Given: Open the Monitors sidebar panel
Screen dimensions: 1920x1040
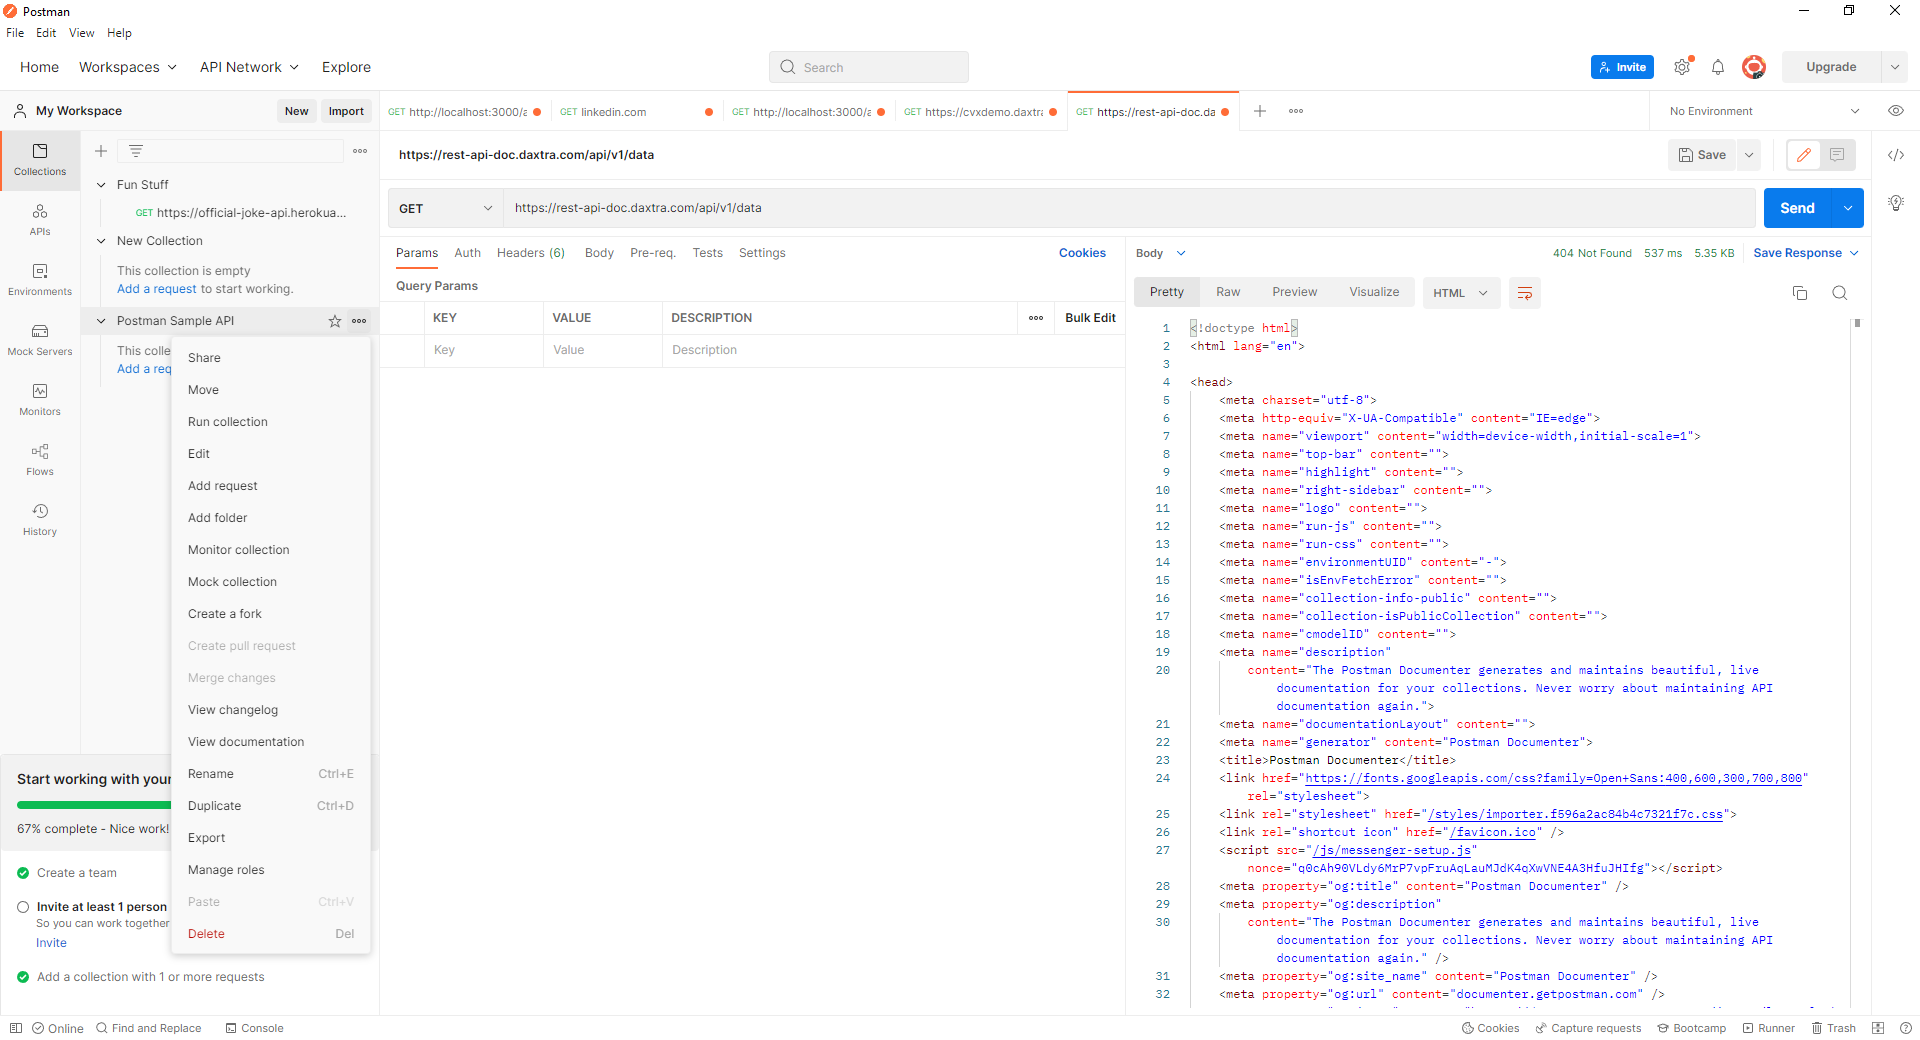Looking at the screenshot, I should pos(40,400).
